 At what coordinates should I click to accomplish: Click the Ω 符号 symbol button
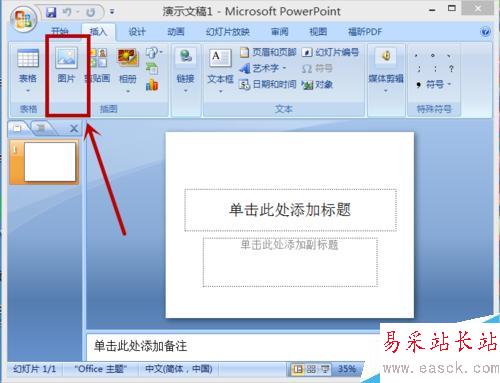click(x=317, y=69)
